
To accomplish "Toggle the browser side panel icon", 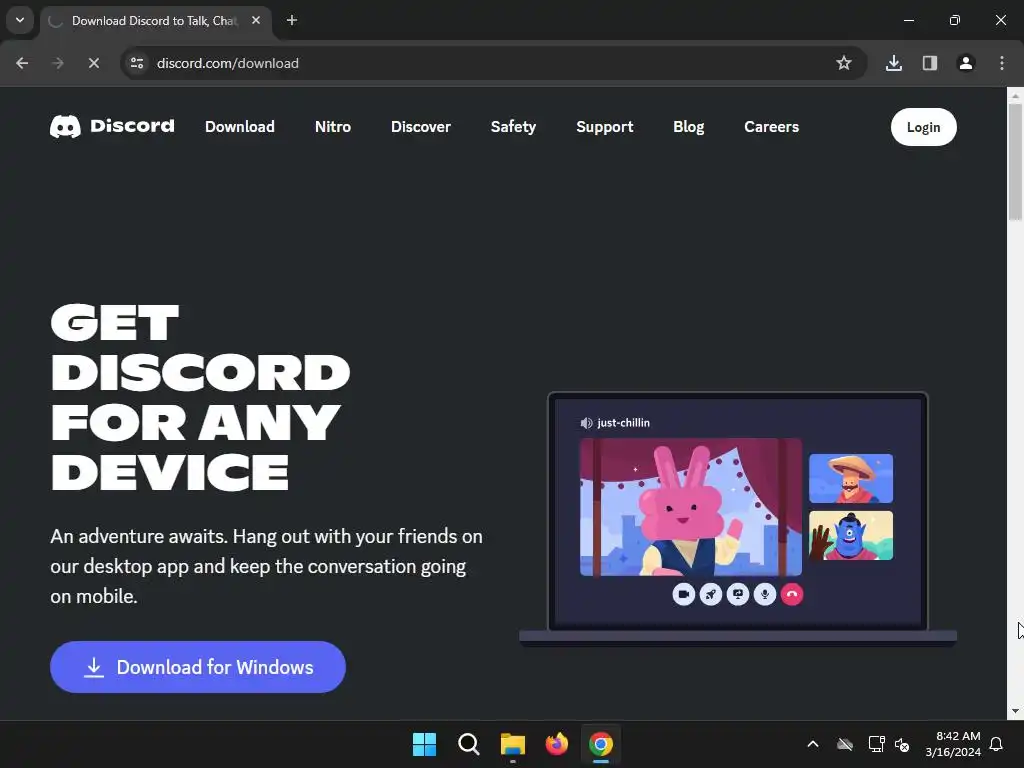I will (930, 63).
